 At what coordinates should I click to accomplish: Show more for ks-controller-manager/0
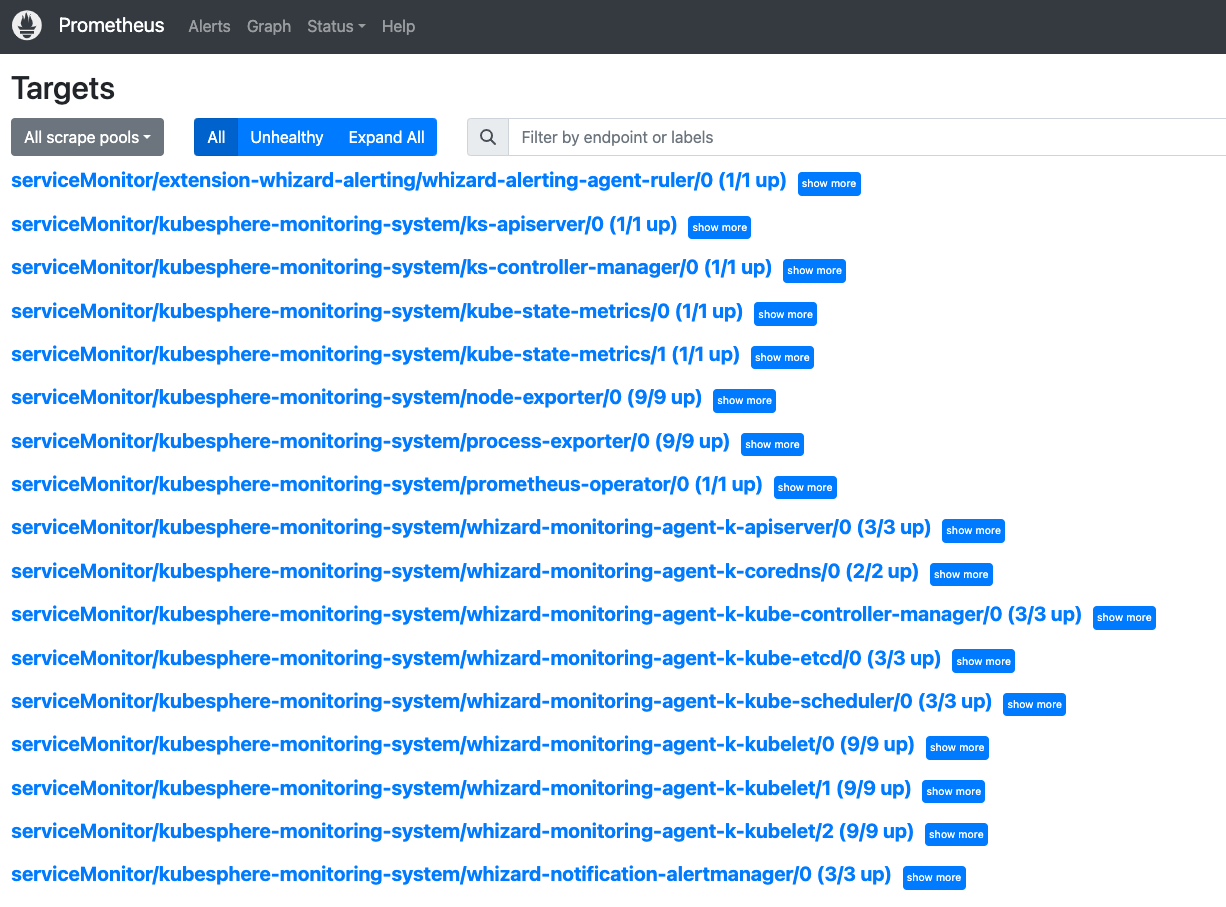[814, 271]
